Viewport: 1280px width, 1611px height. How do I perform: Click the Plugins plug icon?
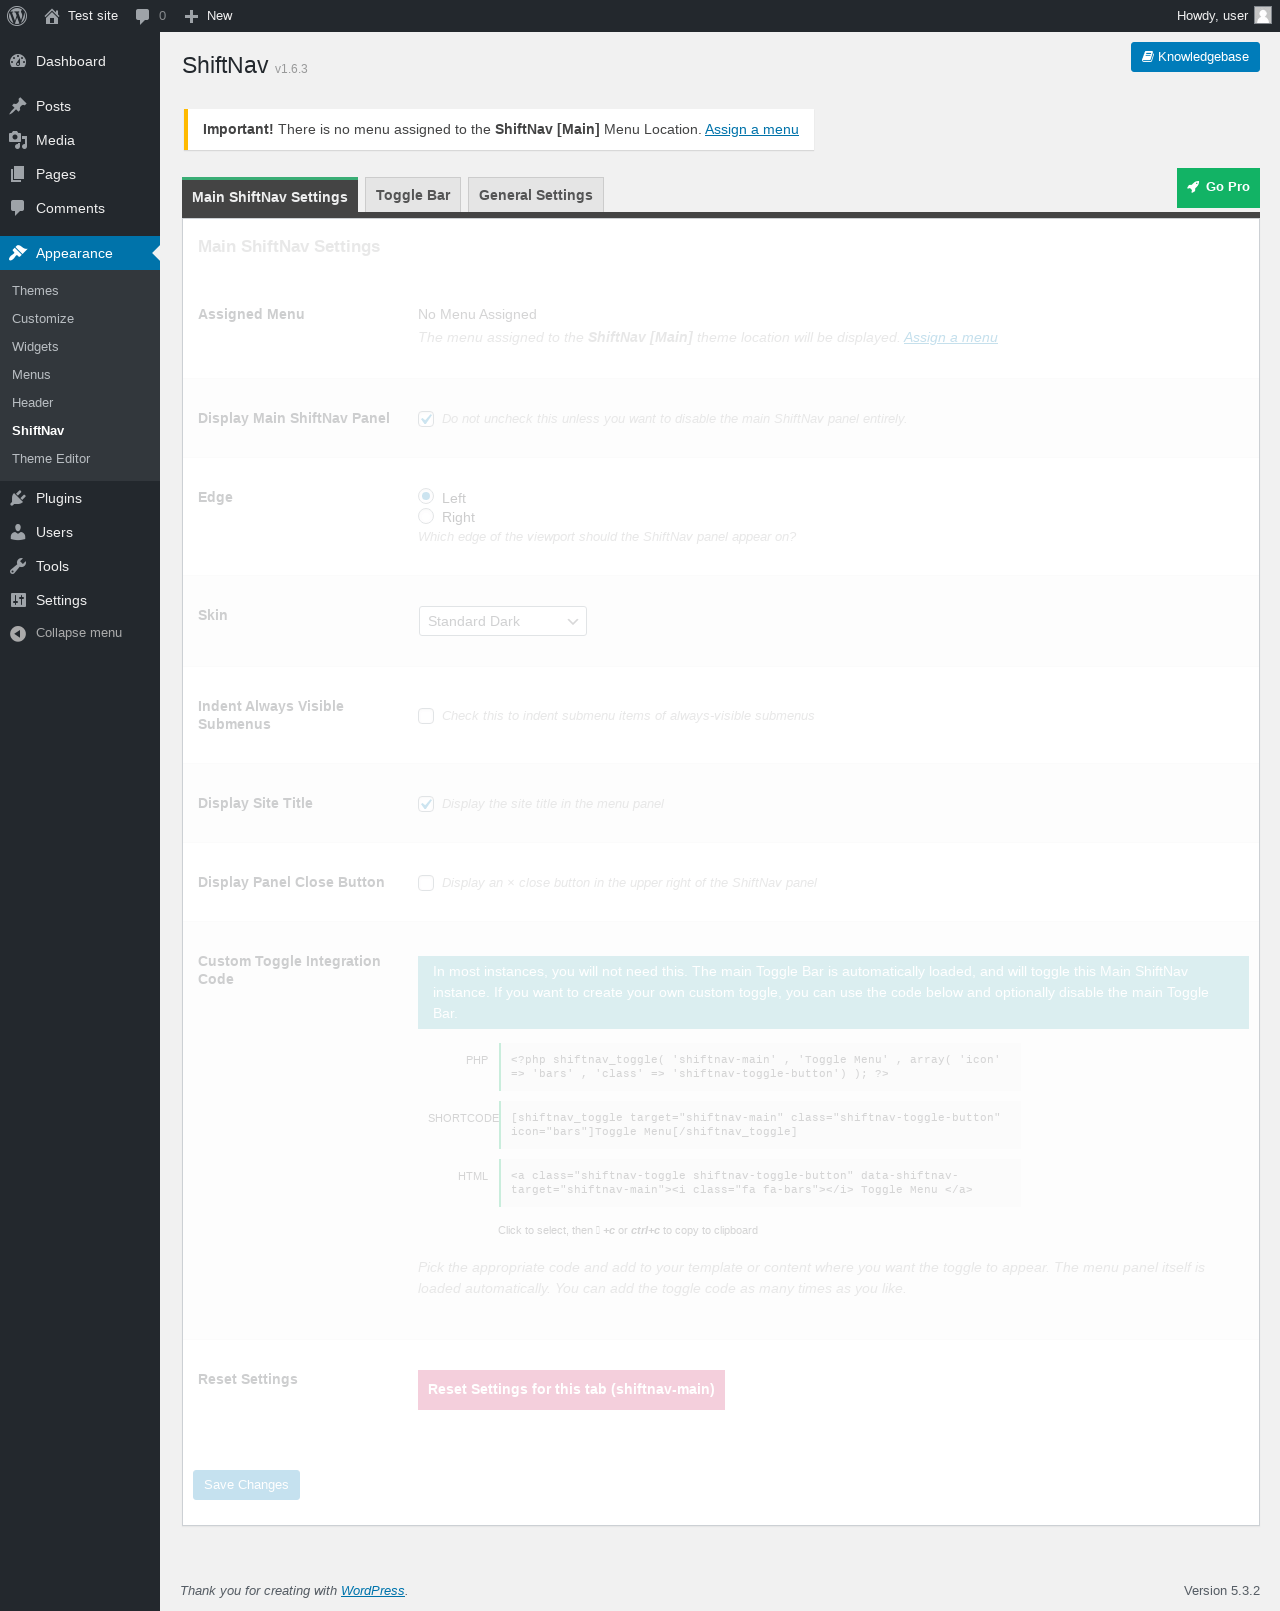point(18,498)
